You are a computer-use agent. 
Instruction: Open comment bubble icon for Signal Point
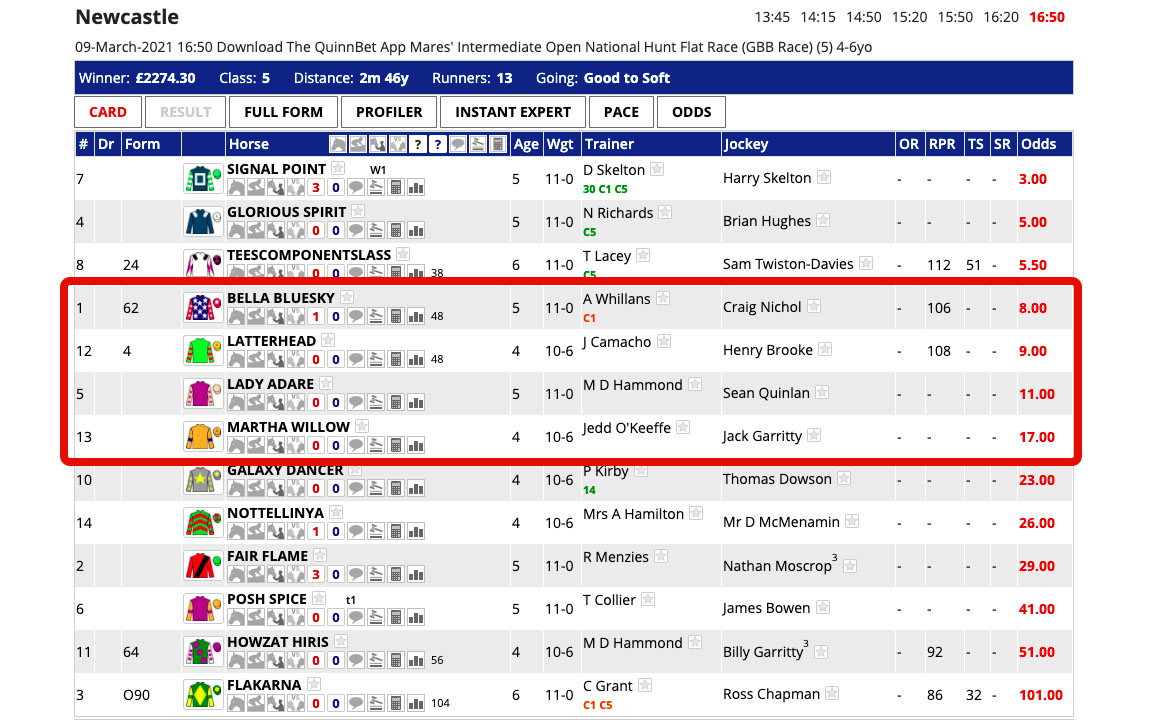[356, 188]
